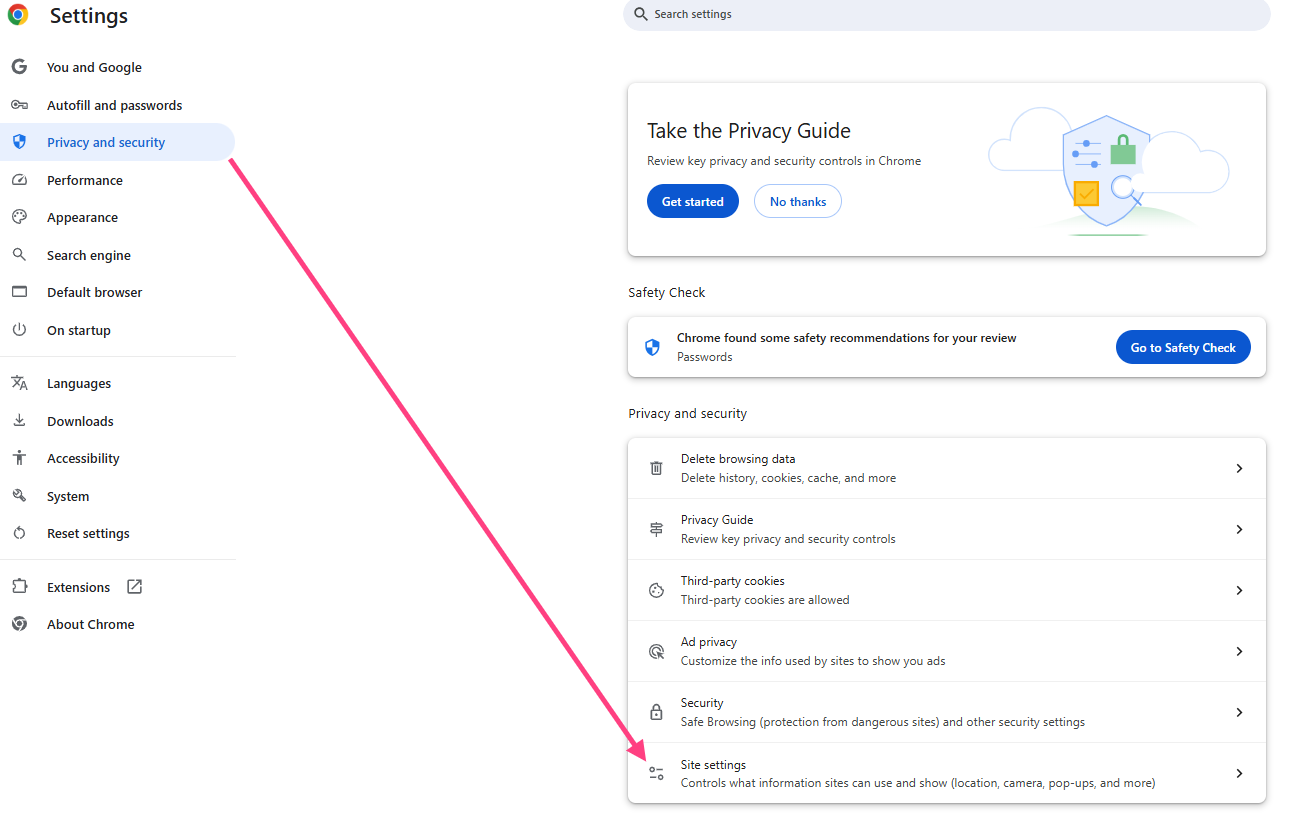
Task: Click the signpost icon for Privacy Guide row
Action: 656,529
